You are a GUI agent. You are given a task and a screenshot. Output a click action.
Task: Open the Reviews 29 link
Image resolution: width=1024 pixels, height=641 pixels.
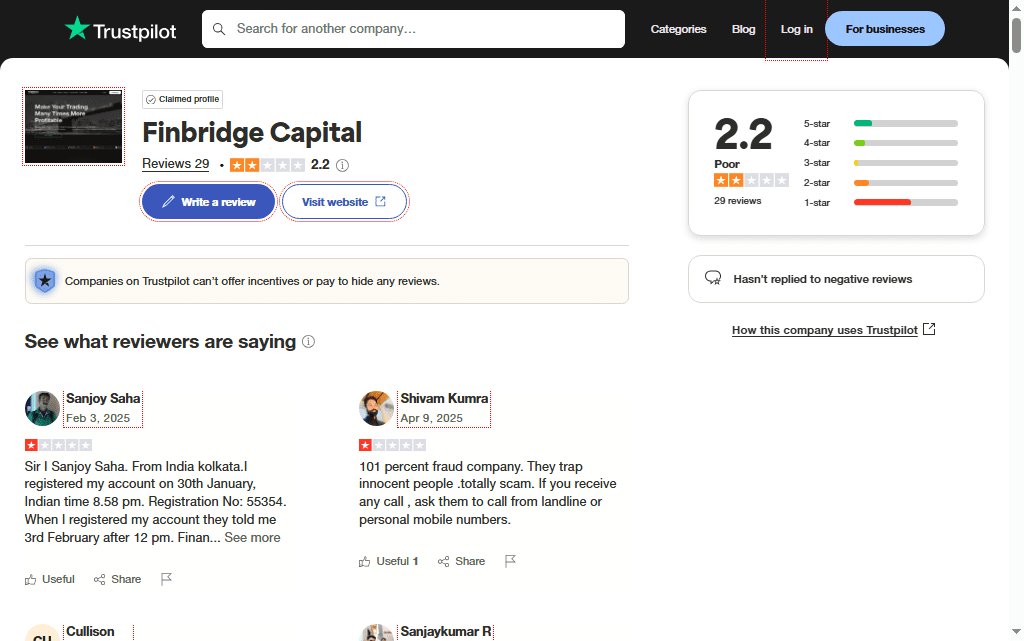pos(176,164)
